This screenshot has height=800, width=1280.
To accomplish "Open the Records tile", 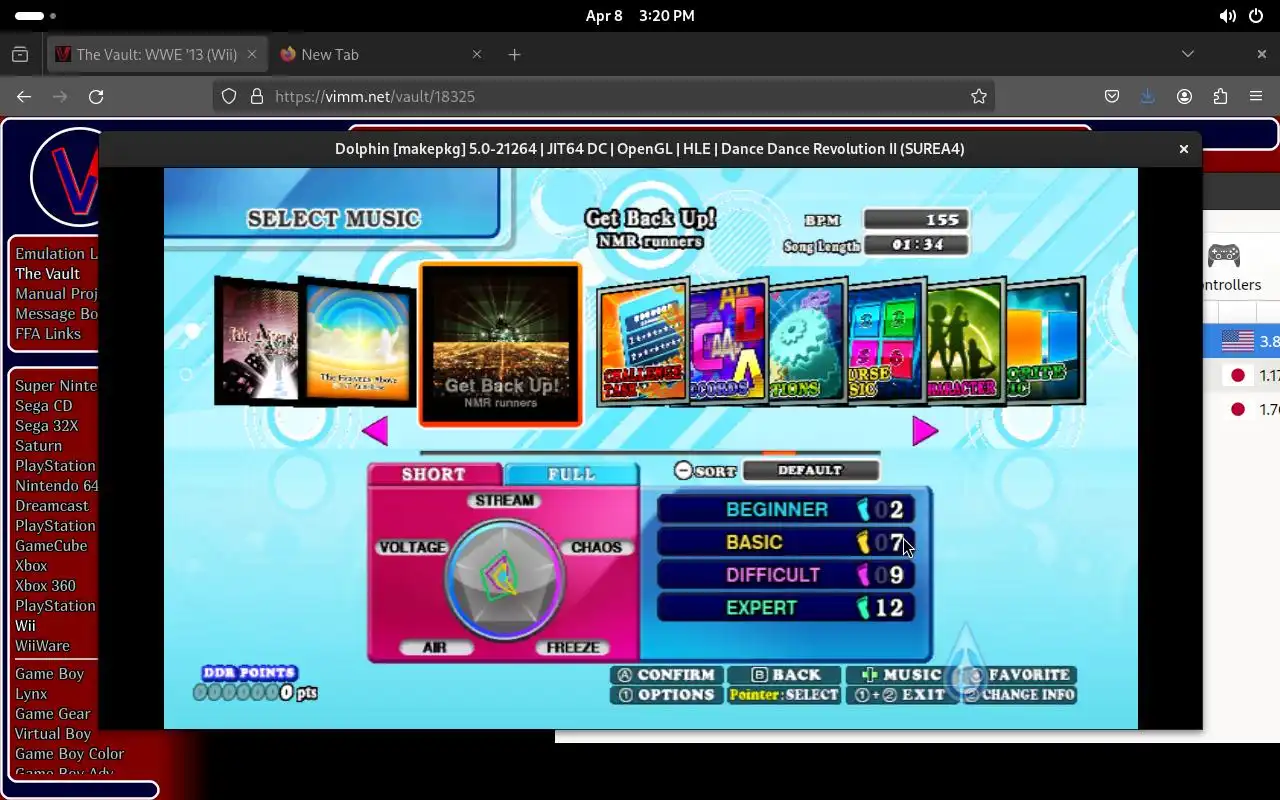I will coord(728,343).
